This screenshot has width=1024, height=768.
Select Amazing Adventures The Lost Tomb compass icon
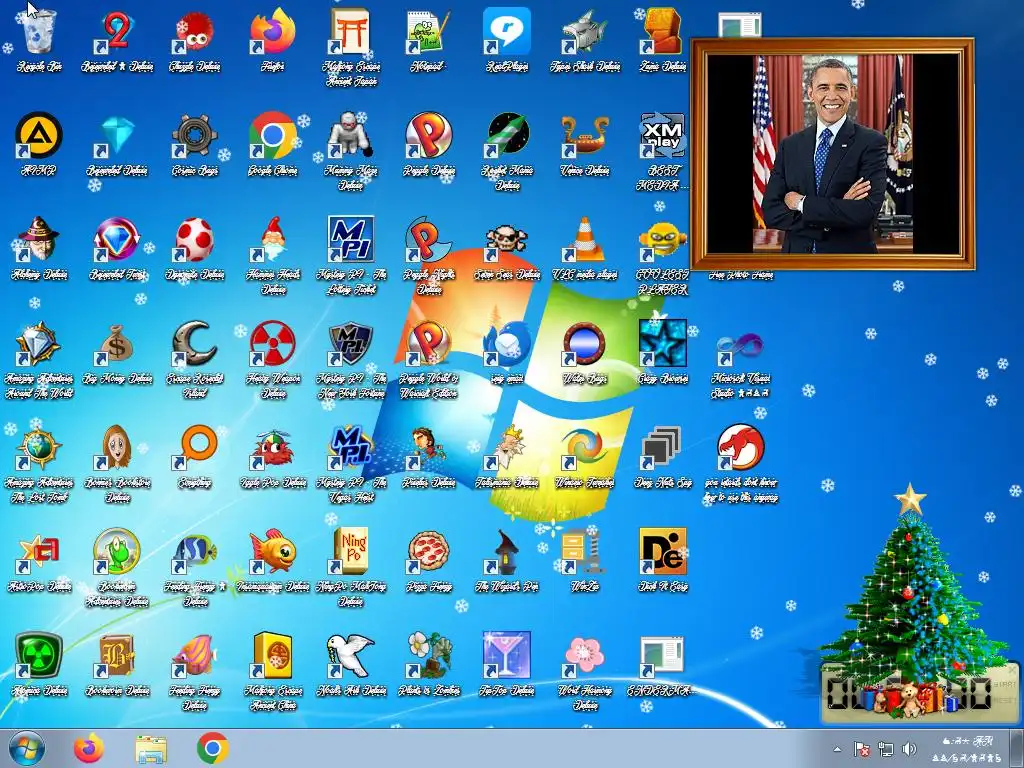(39, 448)
